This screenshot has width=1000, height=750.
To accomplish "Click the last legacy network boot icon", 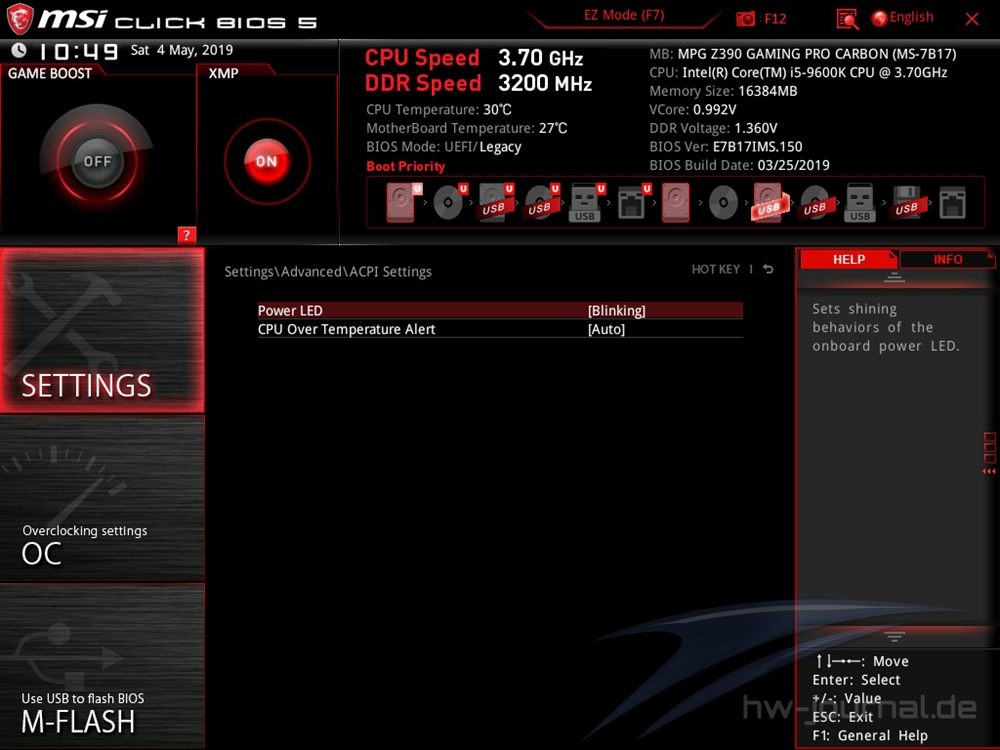I will click(x=953, y=203).
